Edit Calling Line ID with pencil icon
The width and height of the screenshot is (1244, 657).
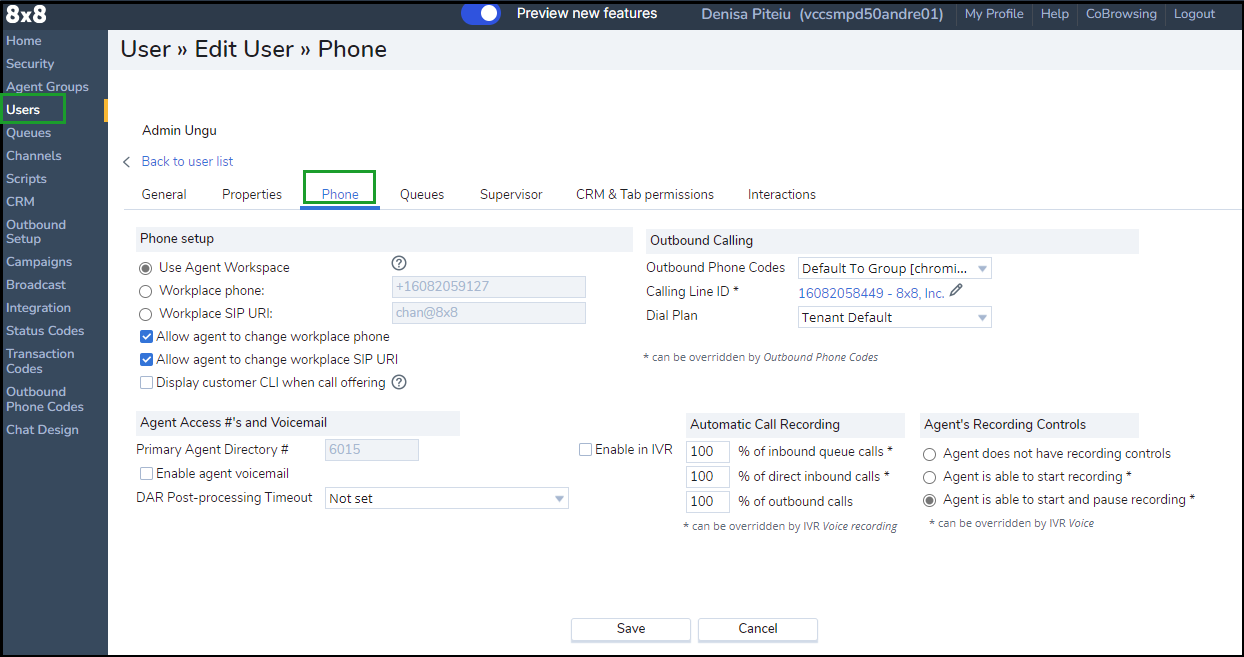click(956, 291)
